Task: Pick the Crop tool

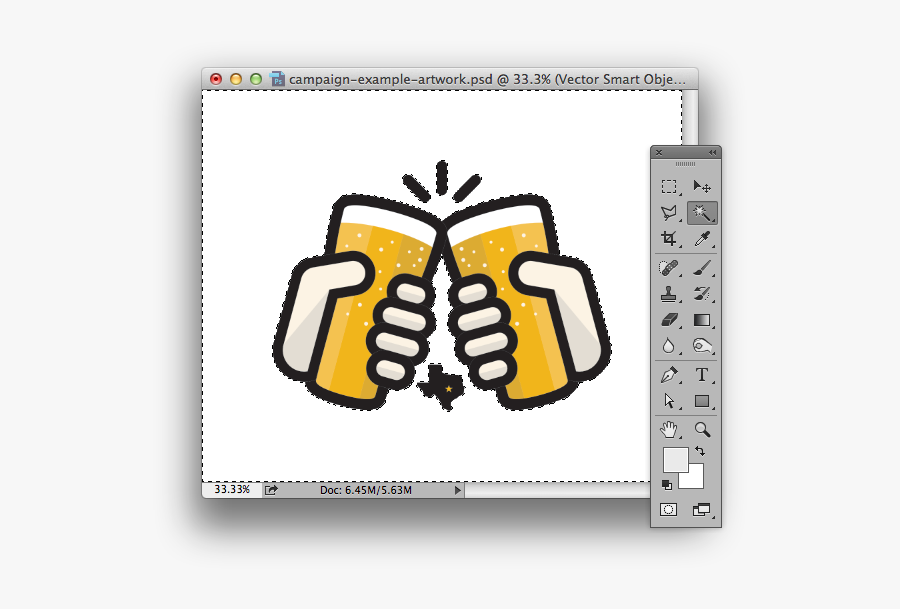Action: point(666,239)
